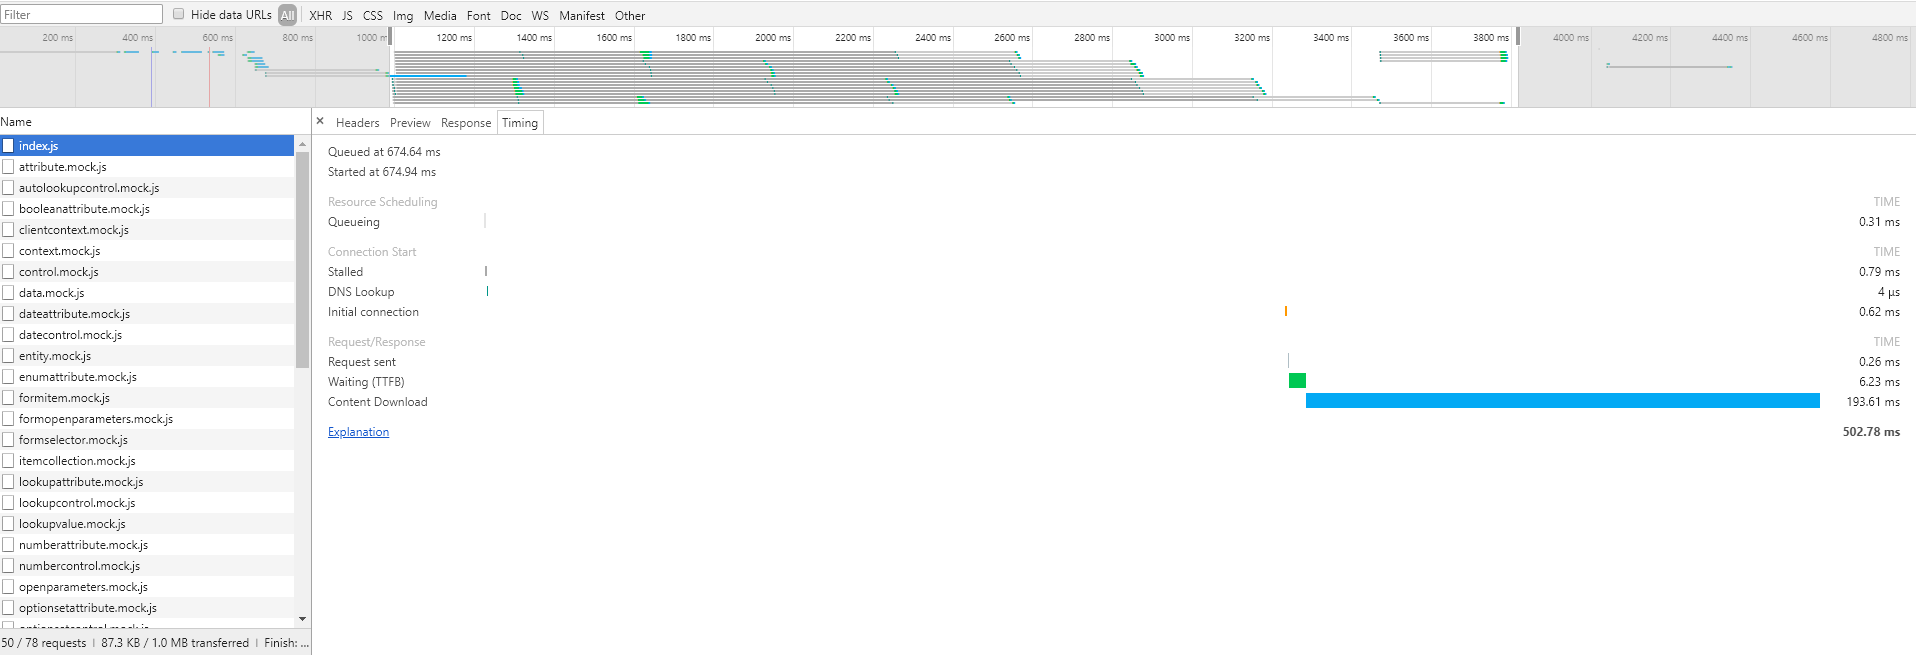This screenshot has height=655, width=1916.
Task: Focus the Filter input field
Action: pyautogui.click(x=82, y=14)
